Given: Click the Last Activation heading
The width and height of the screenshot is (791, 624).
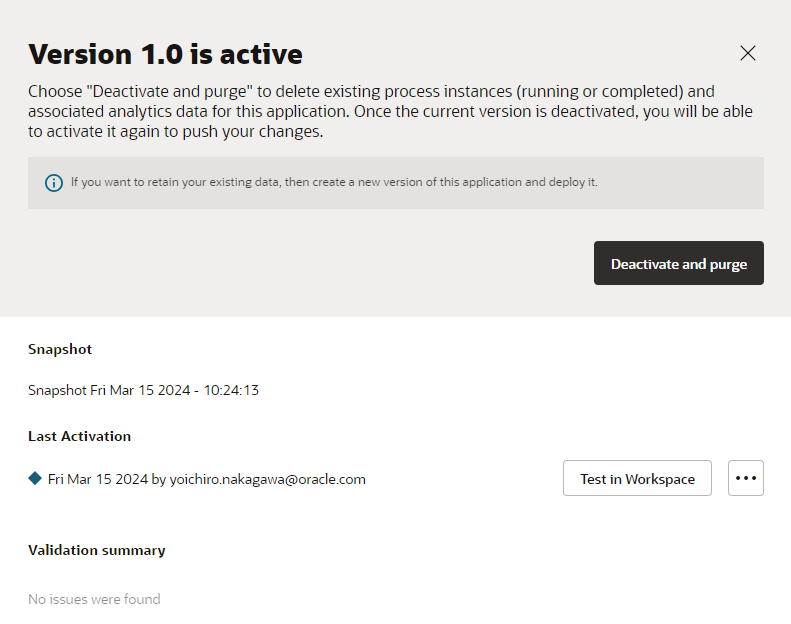Looking at the screenshot, I should coord(79,436).
